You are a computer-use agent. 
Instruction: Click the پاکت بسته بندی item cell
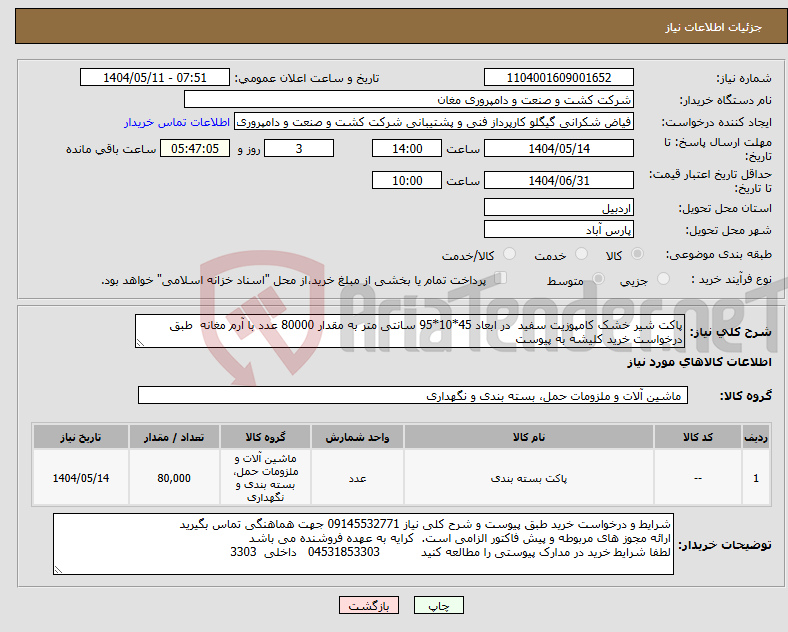529,478
